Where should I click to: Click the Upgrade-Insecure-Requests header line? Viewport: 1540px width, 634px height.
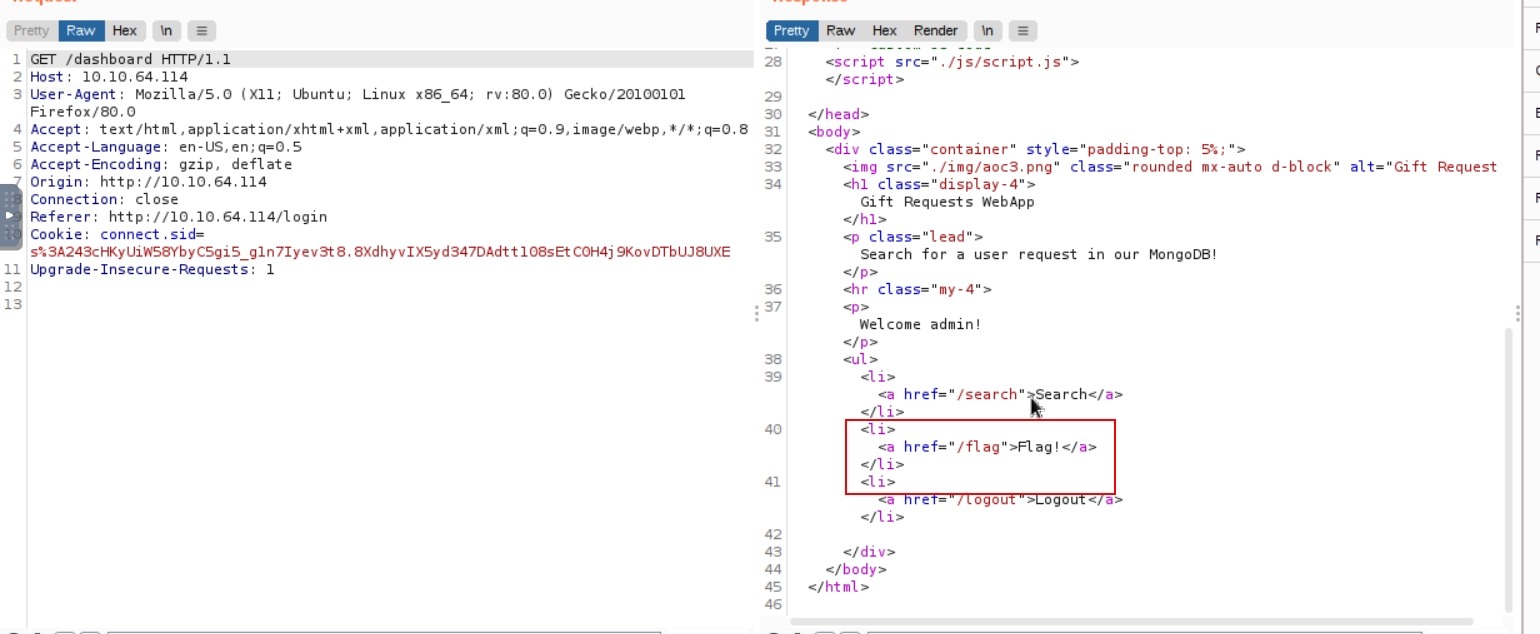[150, 270]
